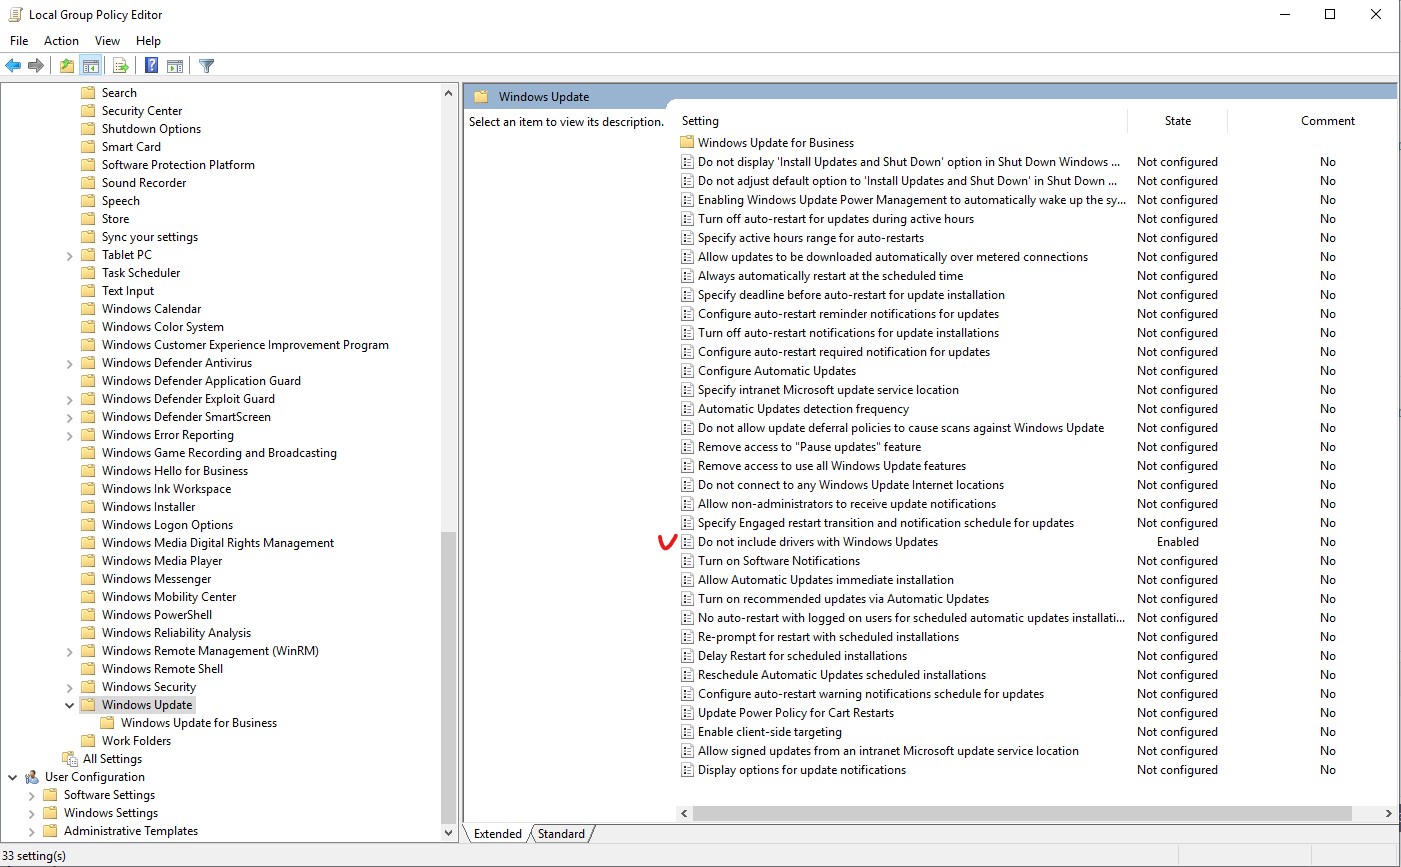
Task: Collapse the Windows Update tree node
Action: tap(69, 705)
